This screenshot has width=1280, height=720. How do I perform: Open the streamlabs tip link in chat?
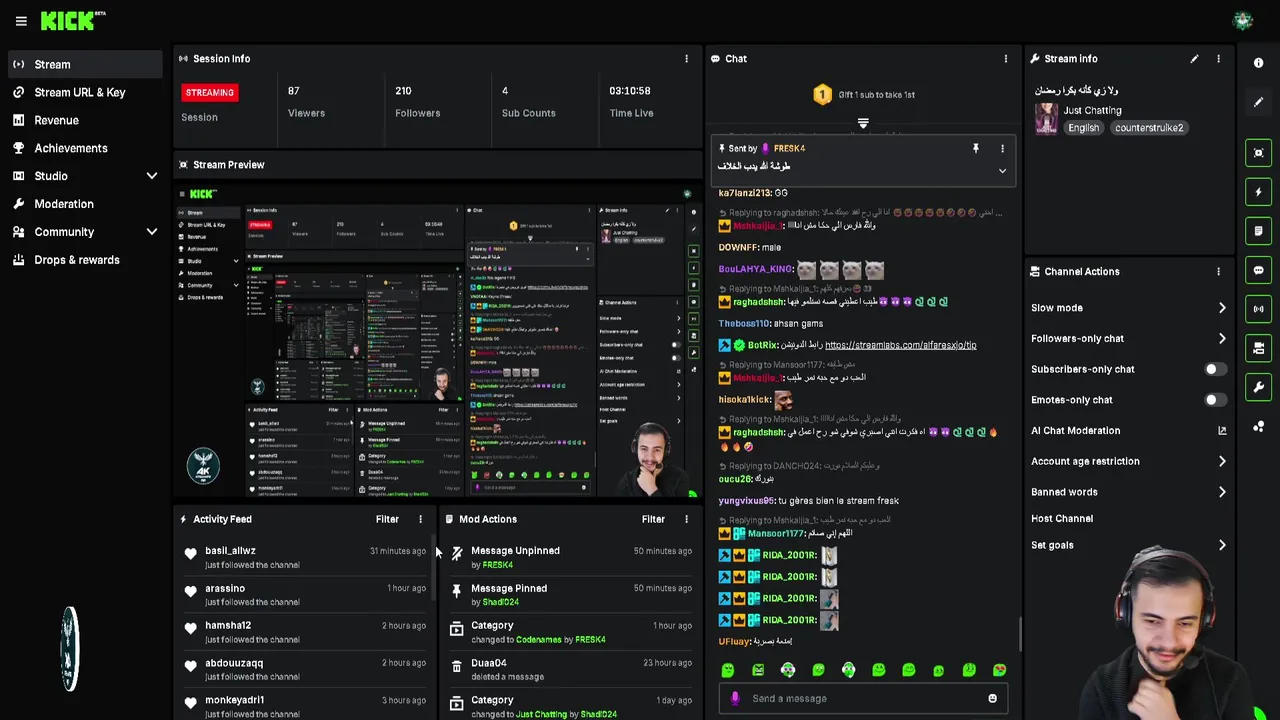point(900,345)
